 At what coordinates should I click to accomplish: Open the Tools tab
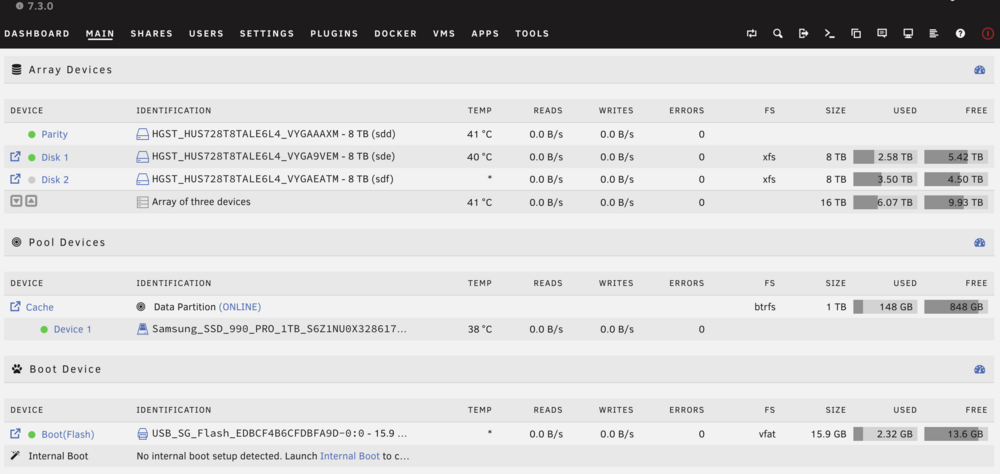[x=532, y=34]
